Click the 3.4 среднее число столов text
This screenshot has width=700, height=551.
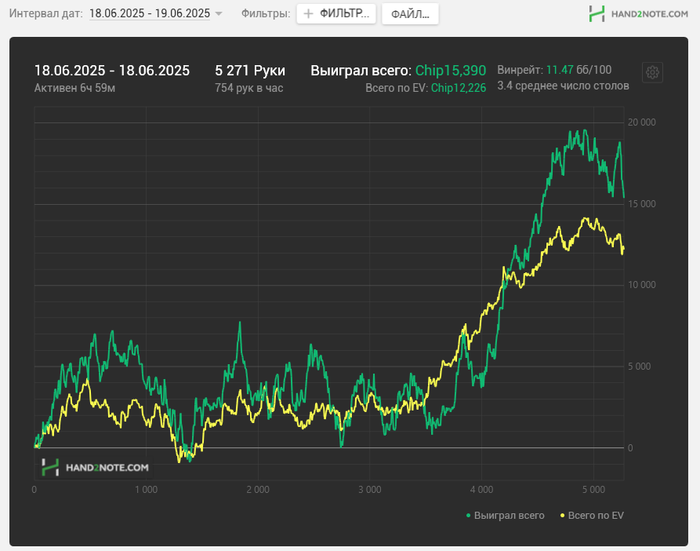tap(563, 86)
